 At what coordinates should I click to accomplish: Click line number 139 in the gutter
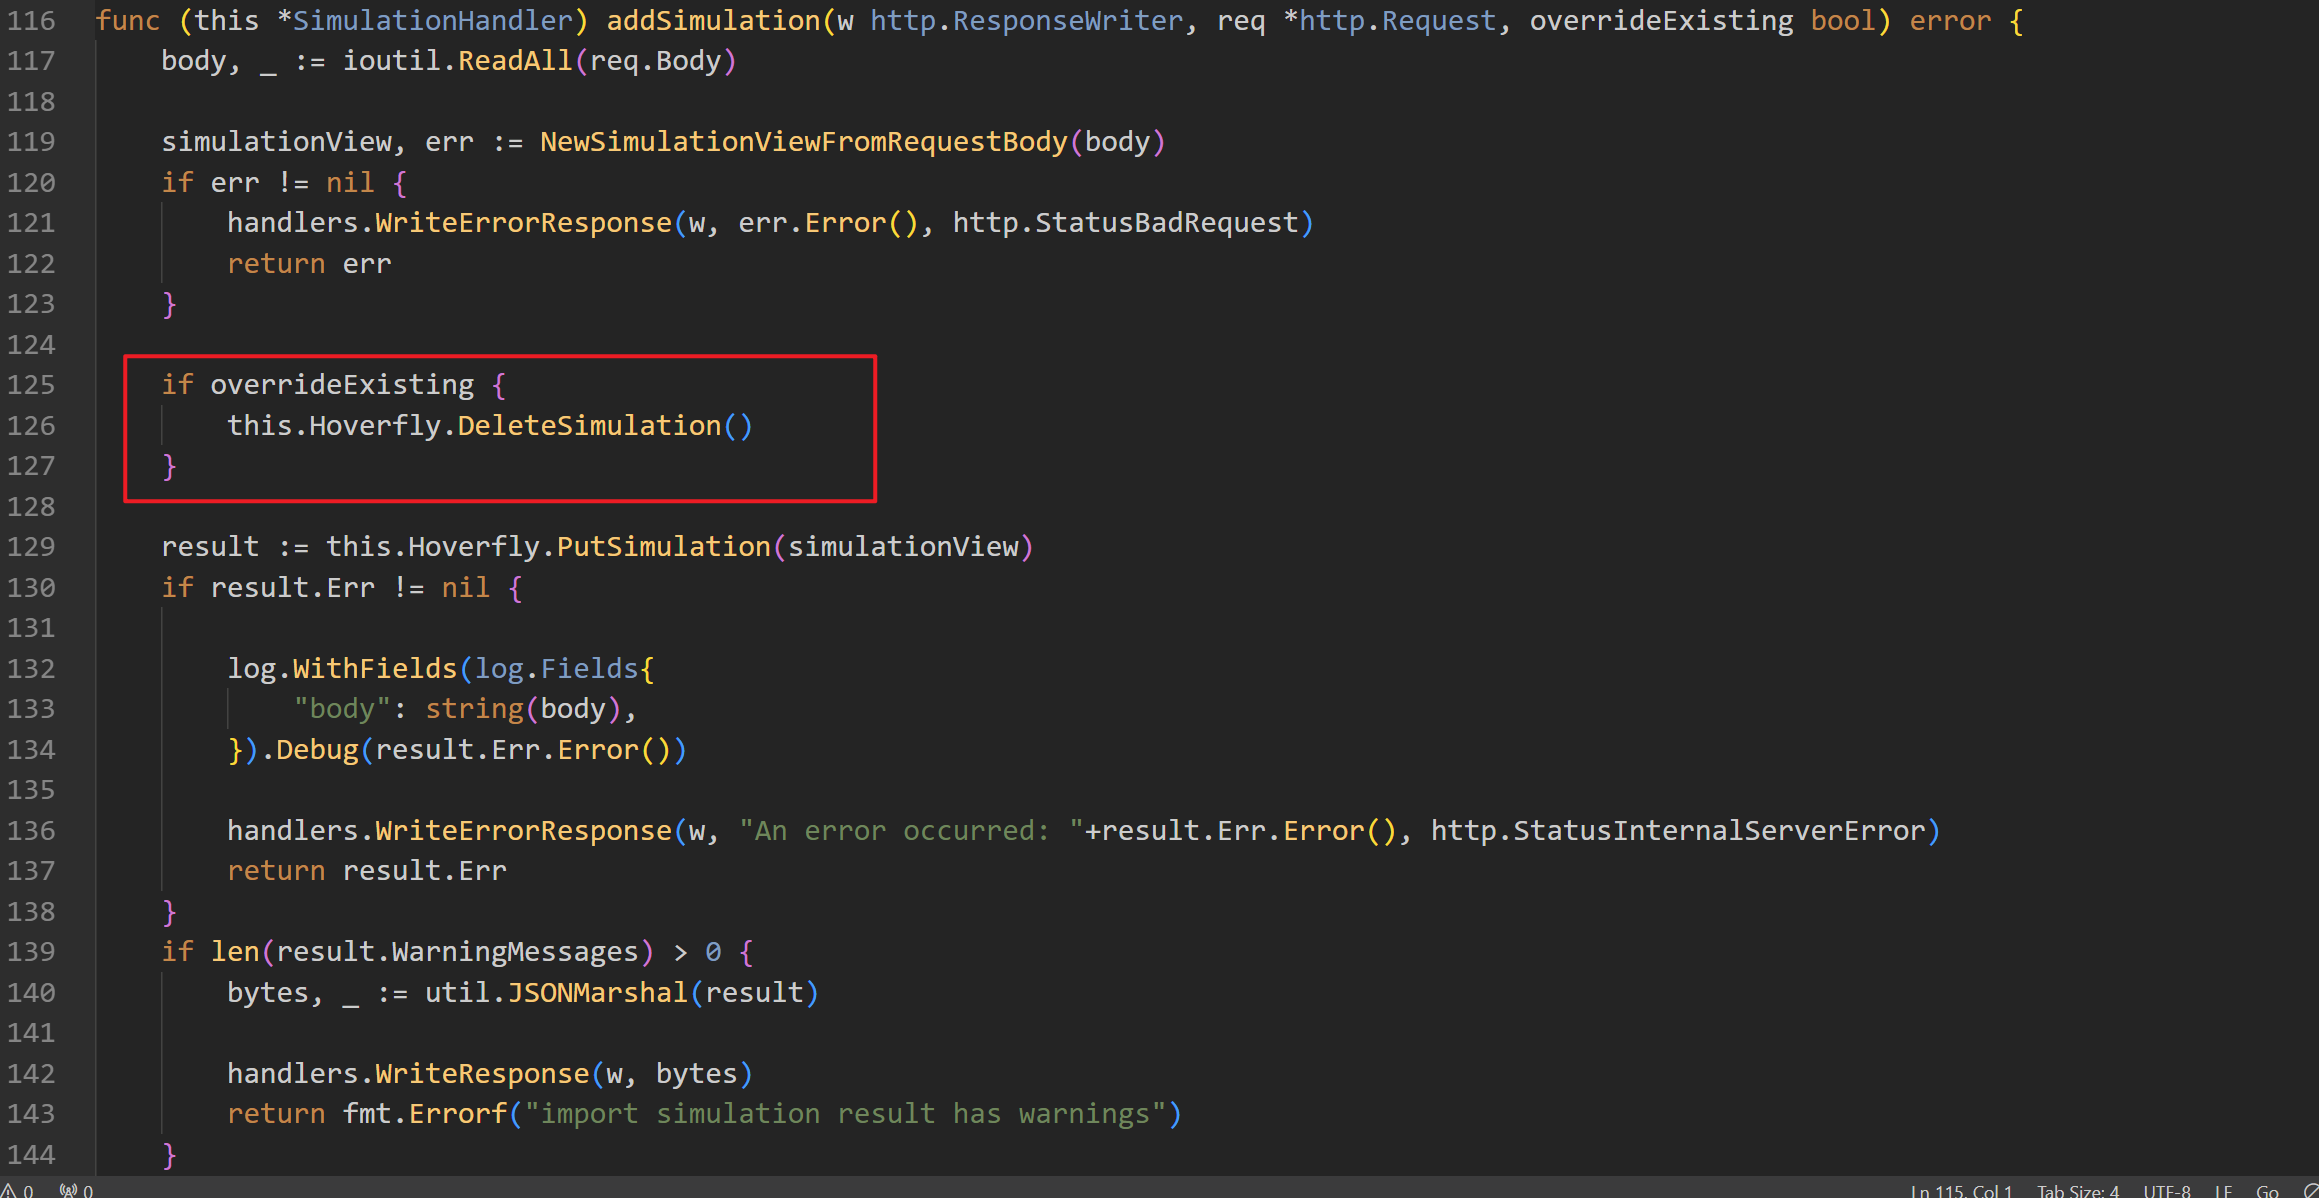pos(31,951)
